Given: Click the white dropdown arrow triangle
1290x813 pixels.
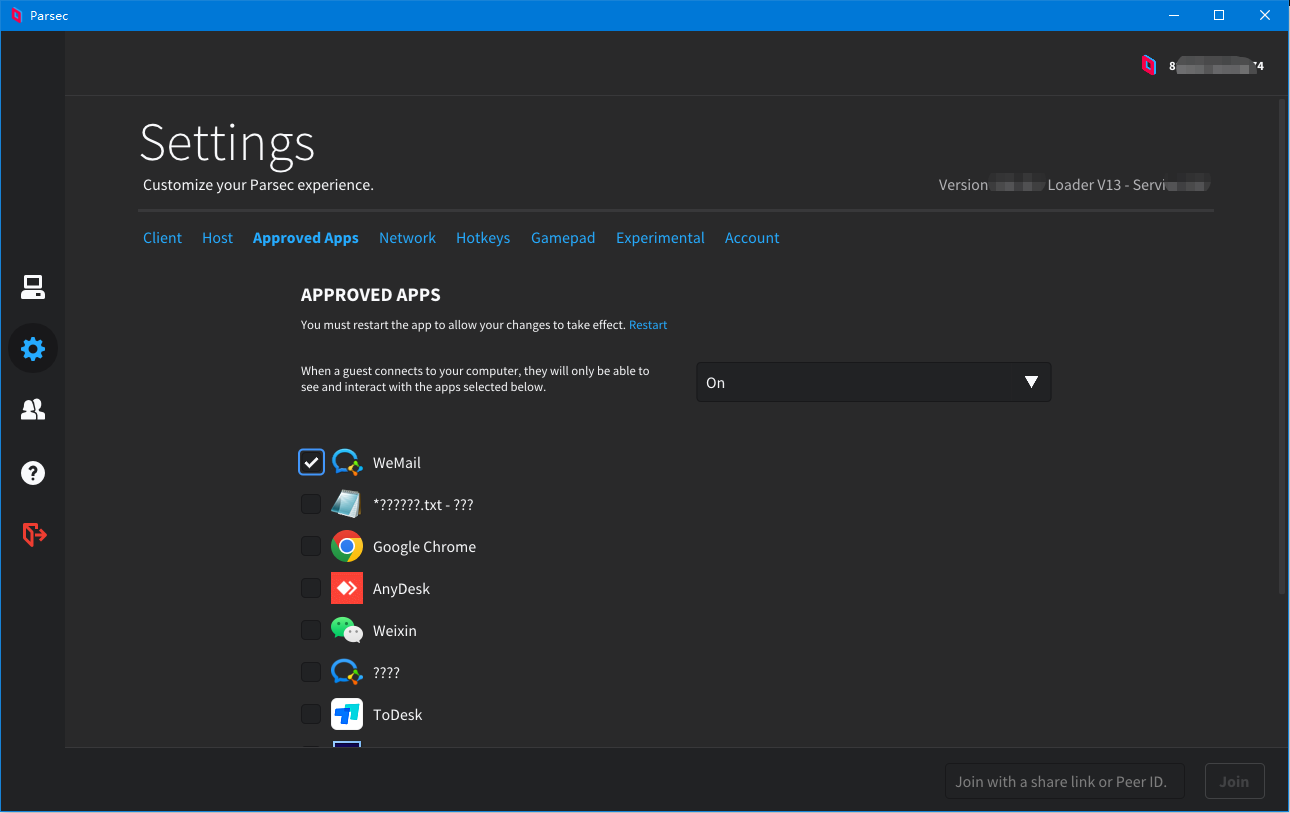Looking at the screenshot, I should point(1031,382).
